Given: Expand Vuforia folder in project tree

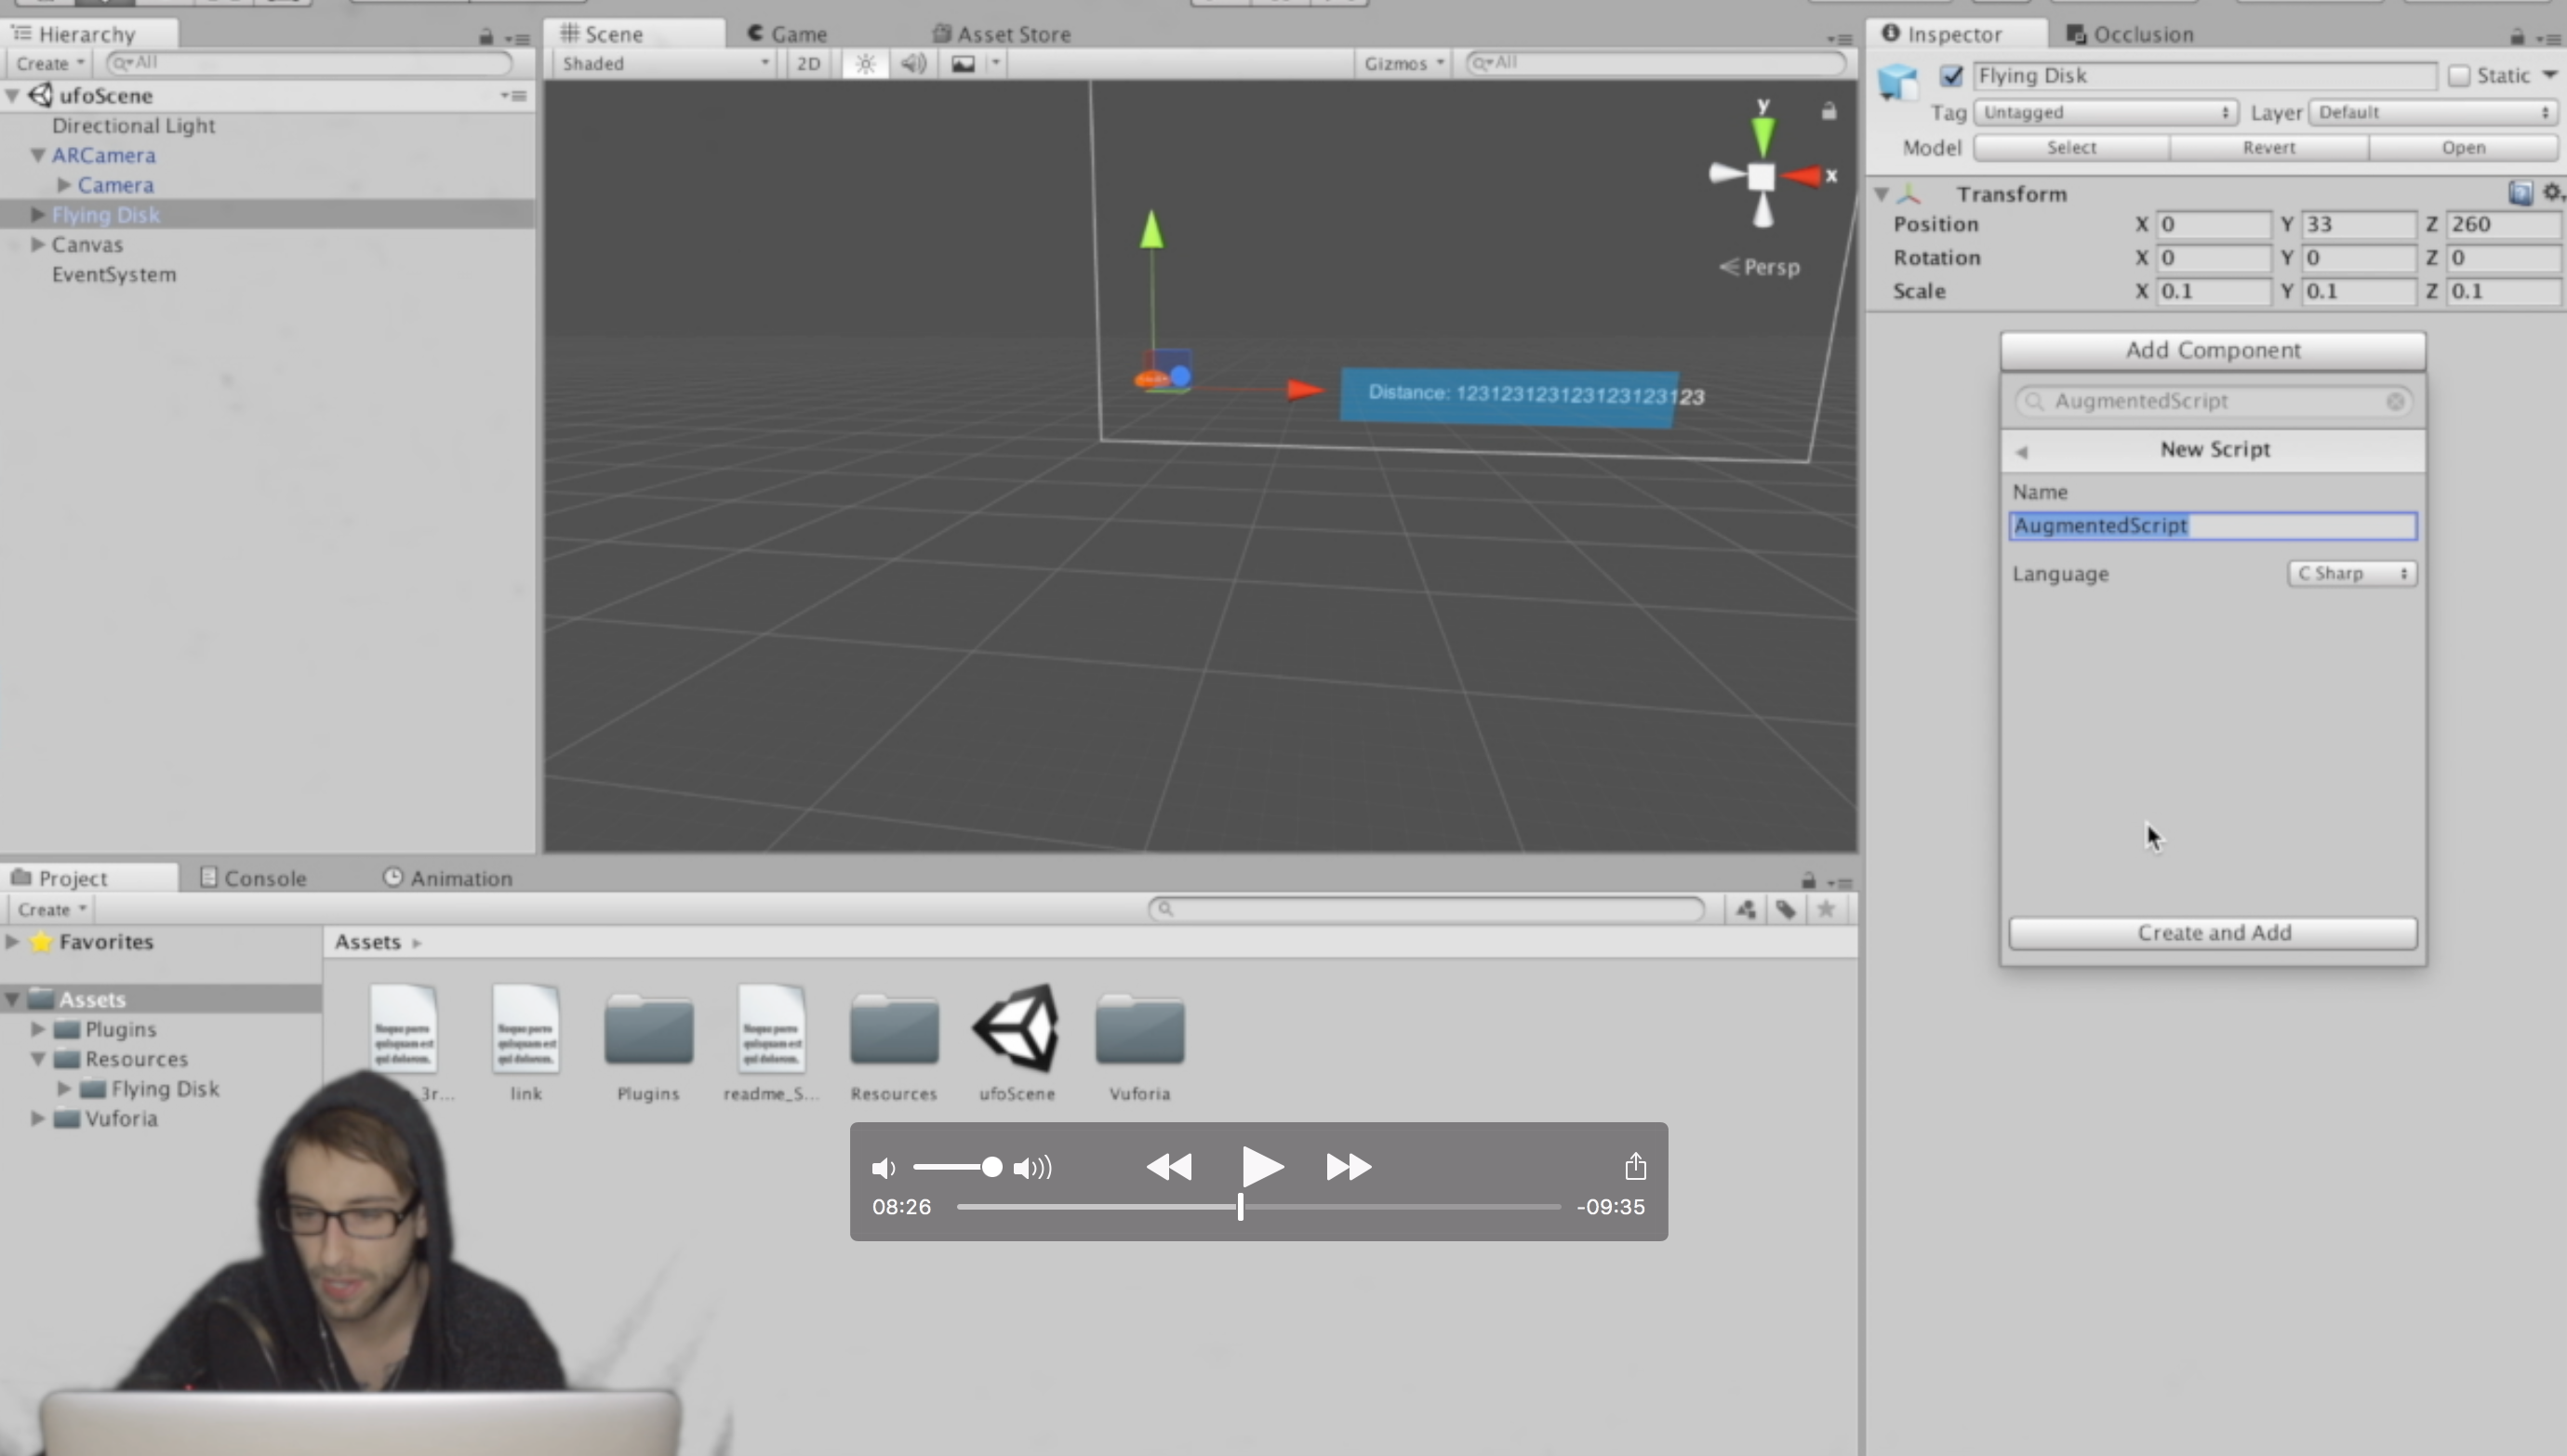Looking at the screenshot, I should (38, 1118).
